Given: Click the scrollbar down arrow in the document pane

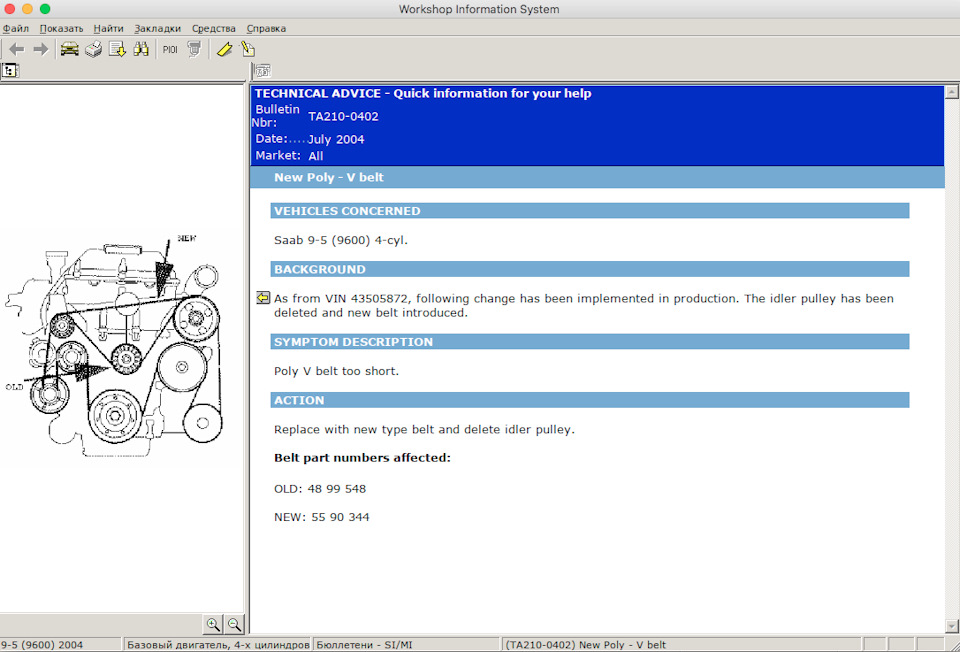Looking at the screenshot, I should (952, 626).
